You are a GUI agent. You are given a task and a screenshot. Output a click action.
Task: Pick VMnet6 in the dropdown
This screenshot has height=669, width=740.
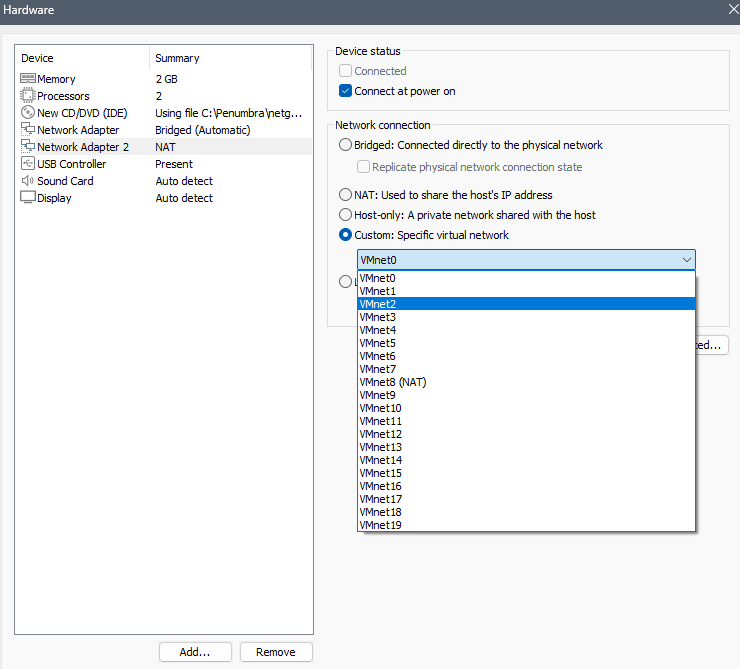(x=526, y=356)
